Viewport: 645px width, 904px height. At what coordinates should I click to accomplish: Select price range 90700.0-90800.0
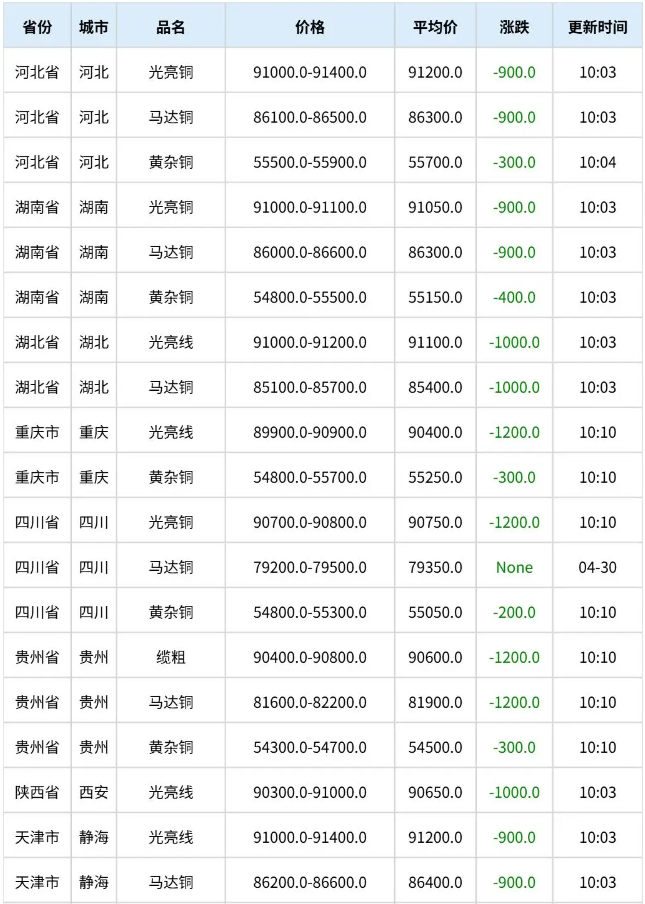point(310,522)
